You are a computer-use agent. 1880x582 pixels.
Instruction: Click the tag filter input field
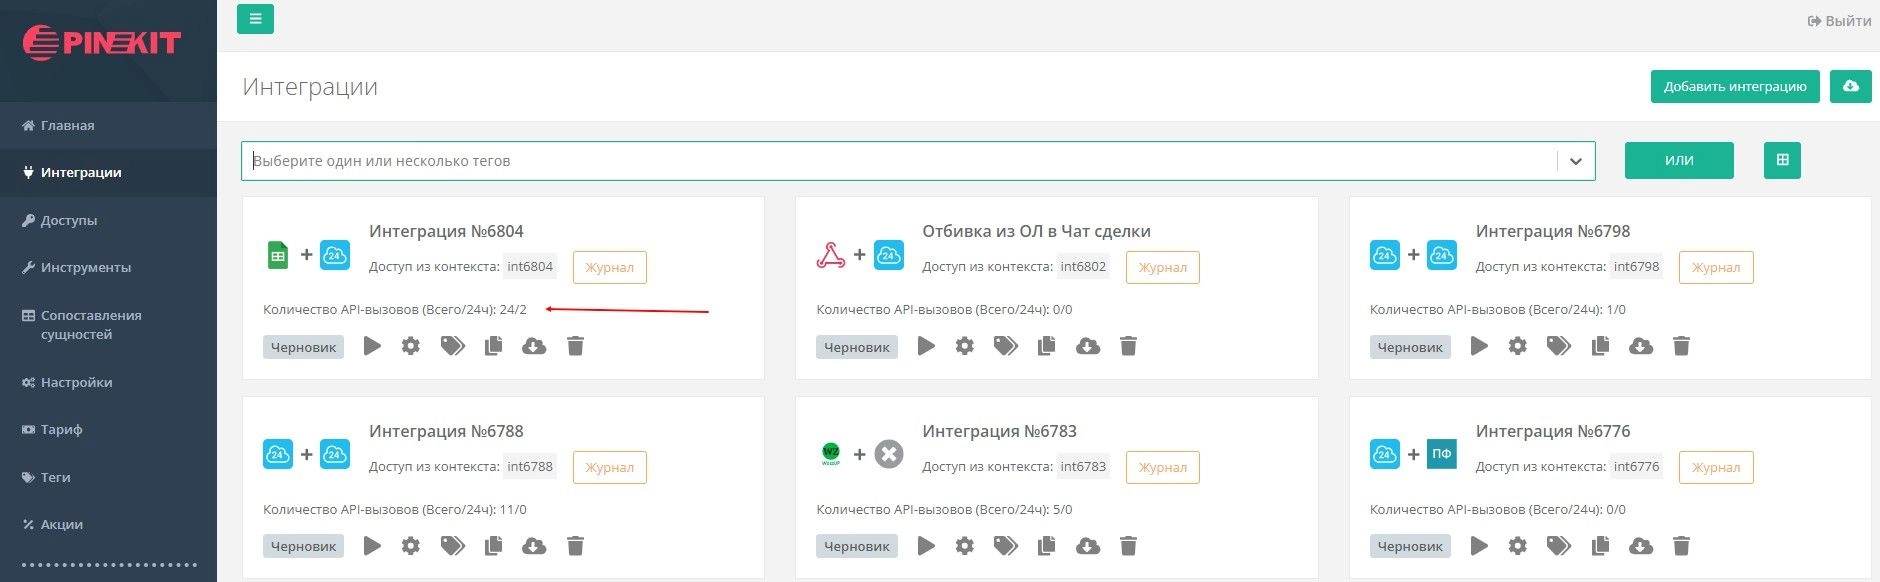(x=900, y=161)
